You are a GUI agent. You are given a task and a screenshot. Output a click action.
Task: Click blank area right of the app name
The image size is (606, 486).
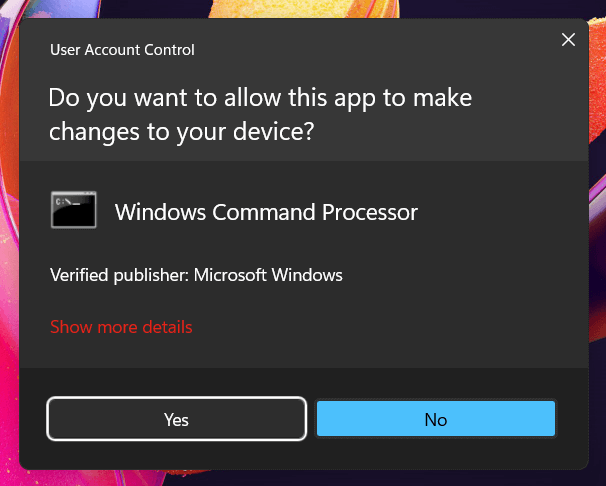(500, 212)
